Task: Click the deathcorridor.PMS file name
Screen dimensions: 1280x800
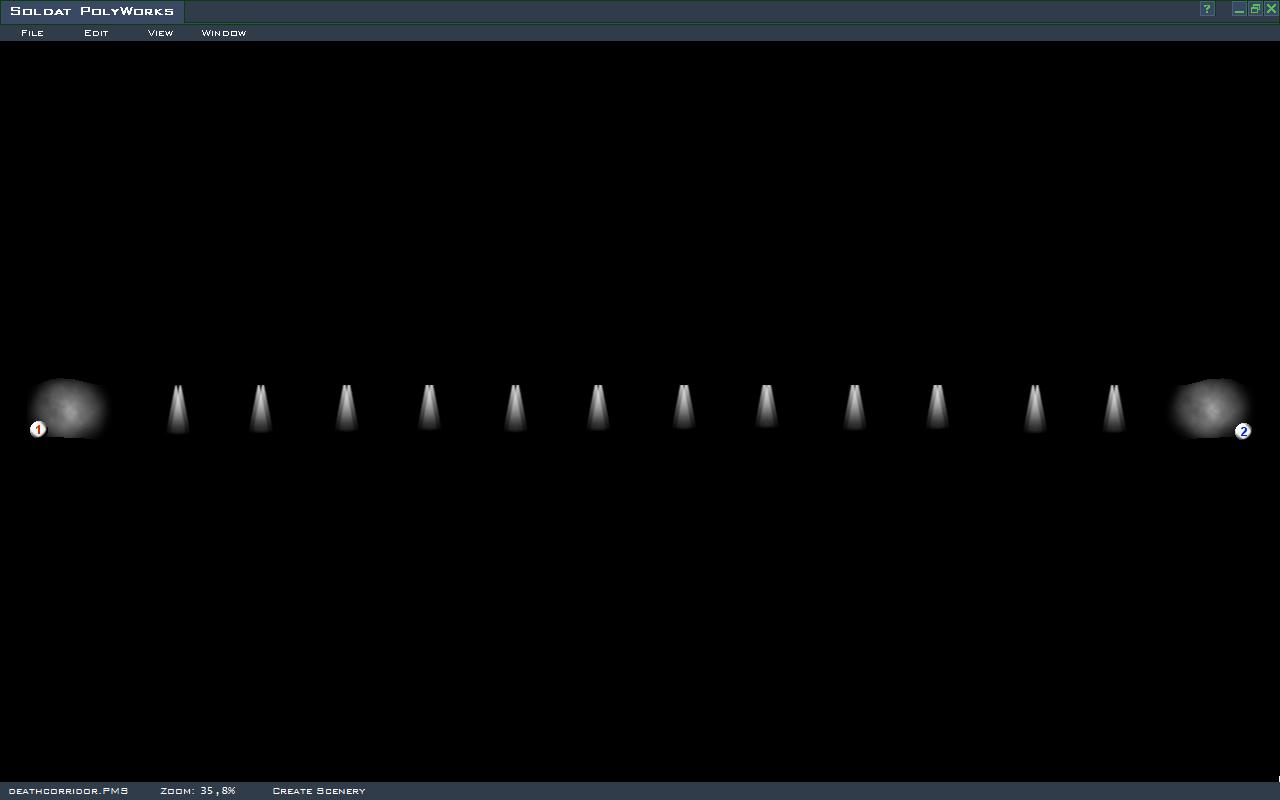Action: pyautogui.click(x=68, y=791)
